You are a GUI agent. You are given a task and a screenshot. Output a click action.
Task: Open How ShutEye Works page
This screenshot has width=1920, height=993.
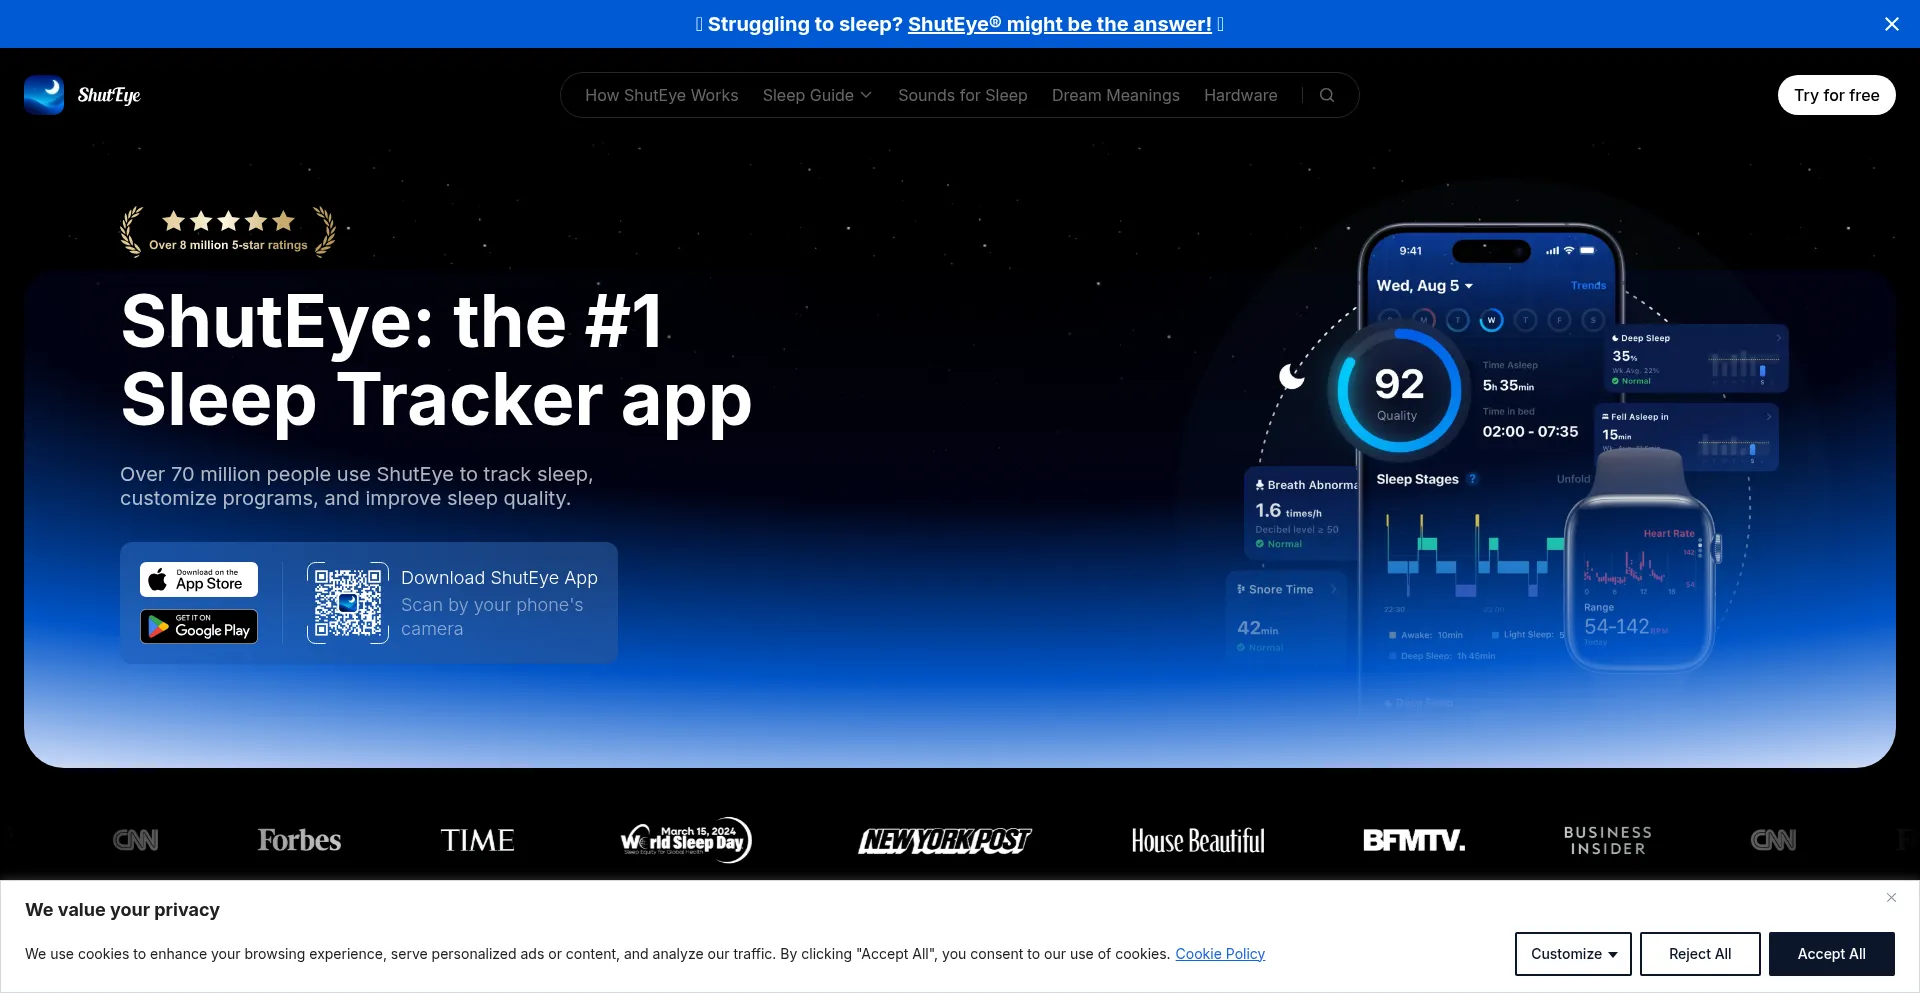coord(662,95)
